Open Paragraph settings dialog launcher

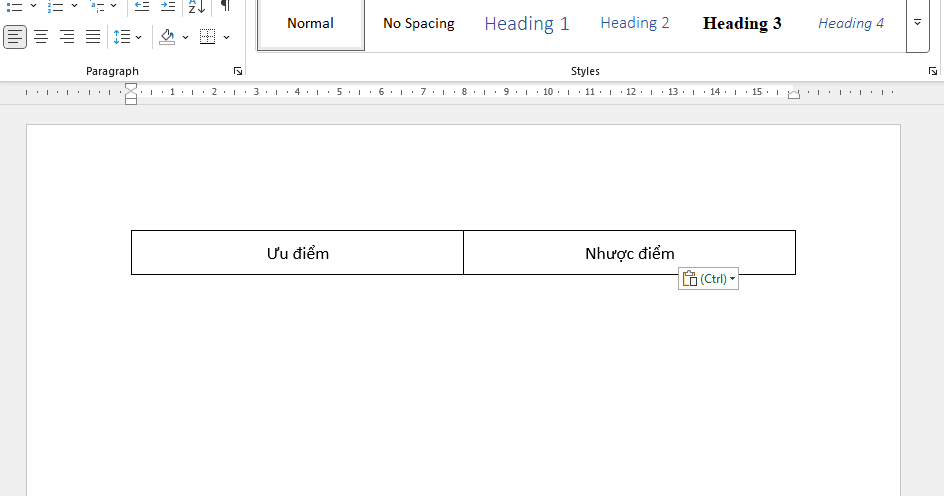238,71
